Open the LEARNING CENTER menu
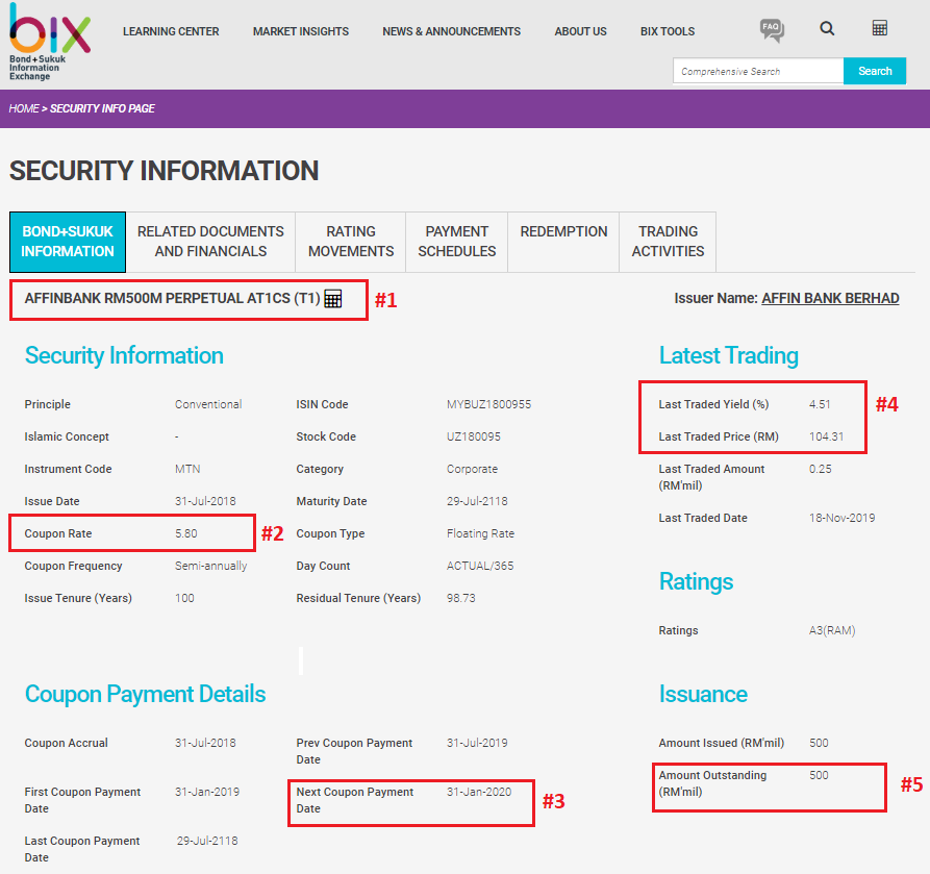This screenshot has height=874, width=930. (170, 31)
